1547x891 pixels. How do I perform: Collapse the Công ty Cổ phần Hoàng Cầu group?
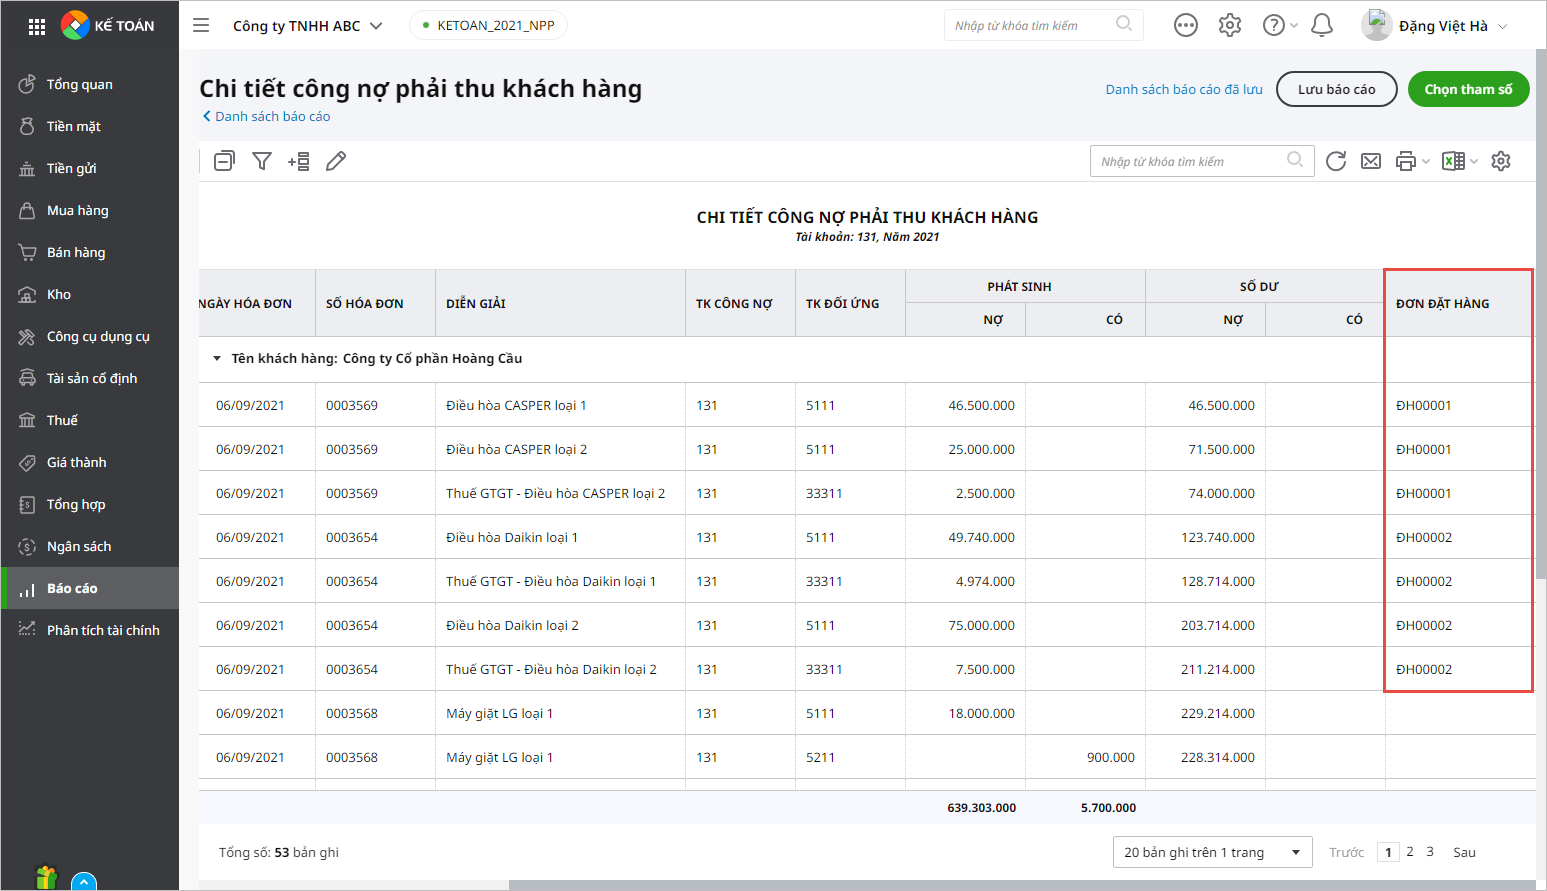tap(217, 359)
